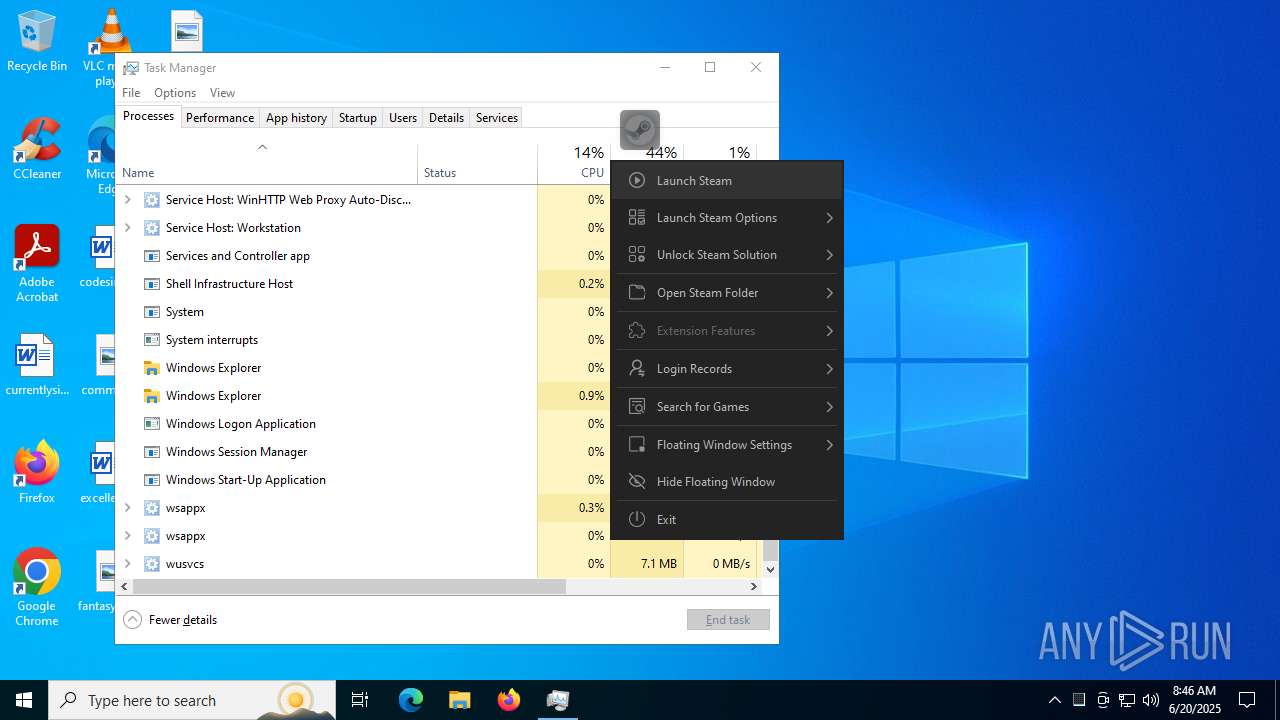
Task: Sort processes by CPU column
Action: click(x=573, y=163)
